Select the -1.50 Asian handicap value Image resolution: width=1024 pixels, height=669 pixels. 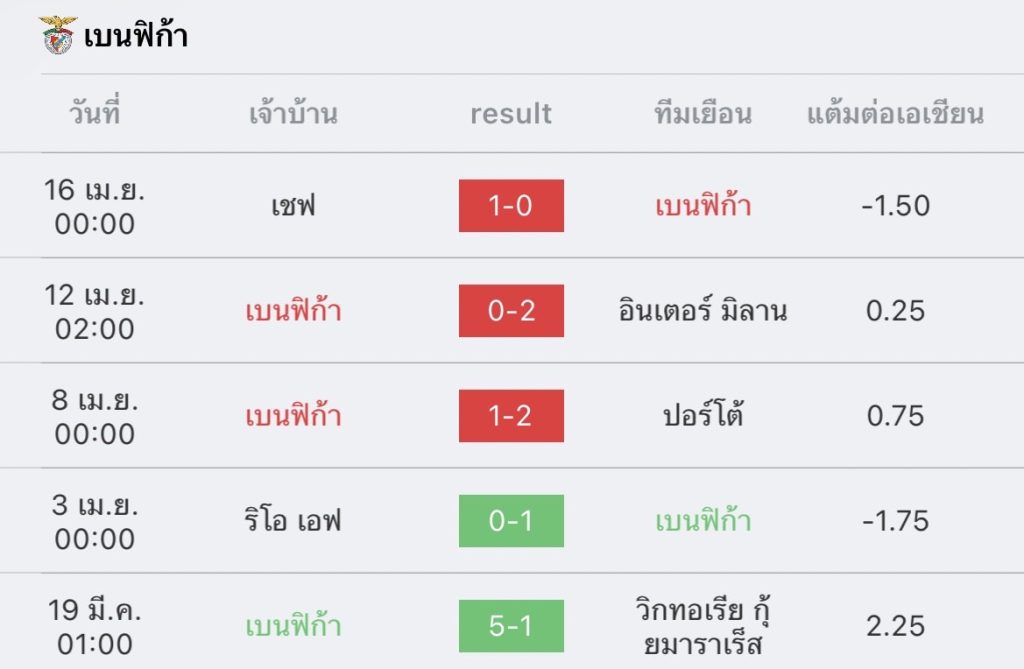tap(895, 206)
